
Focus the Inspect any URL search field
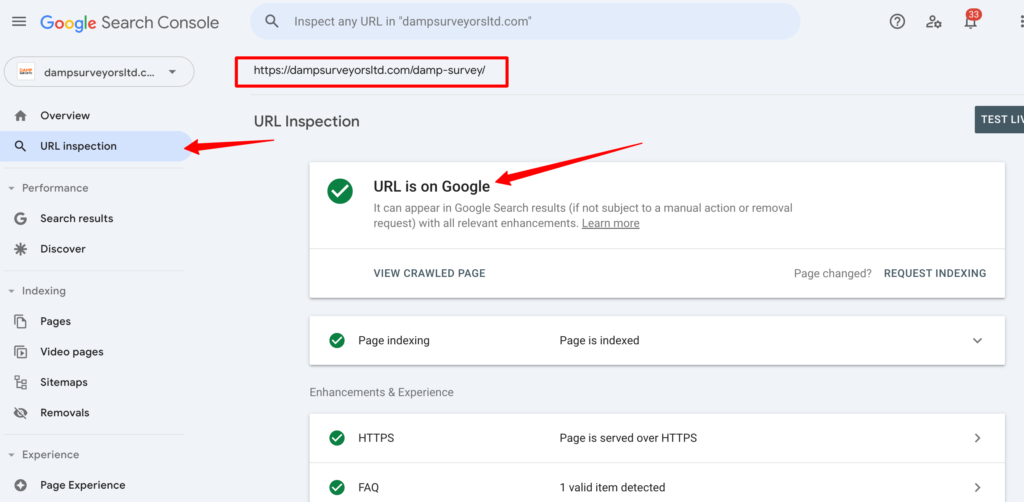pos(525,22)
